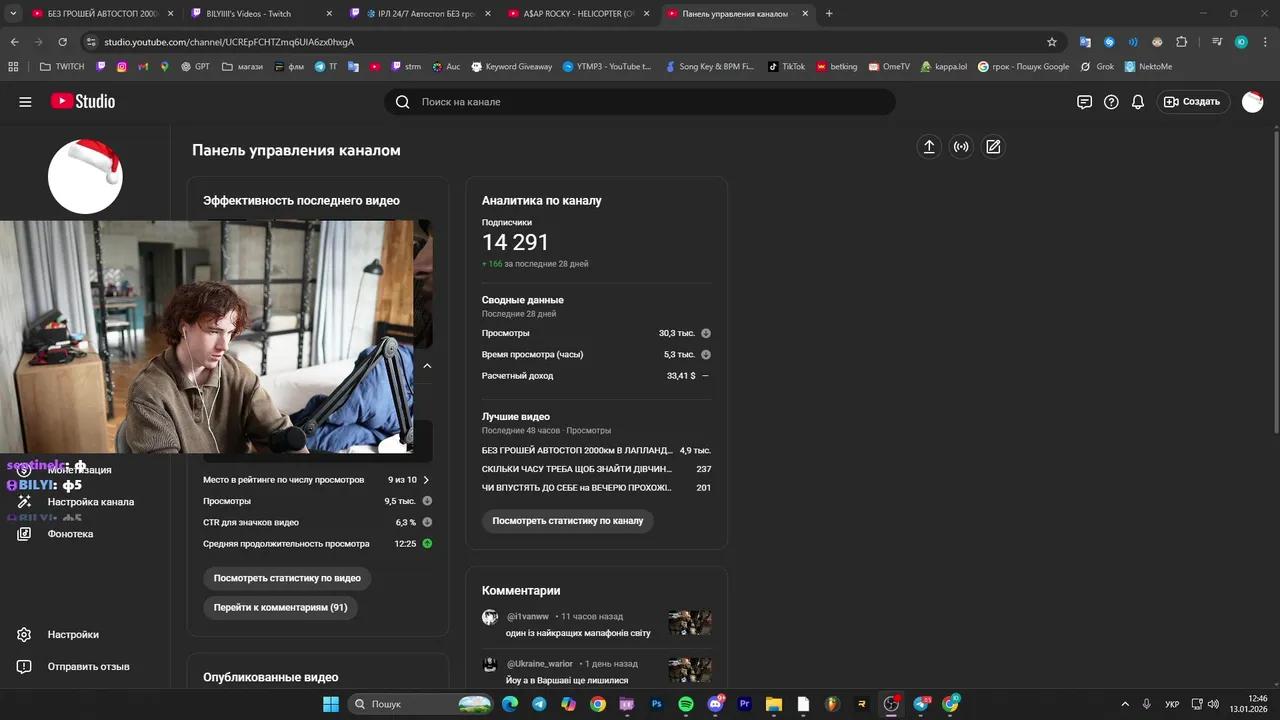Click the create post pencil icon
This screenshot has height=720, width=1280.
993,147
